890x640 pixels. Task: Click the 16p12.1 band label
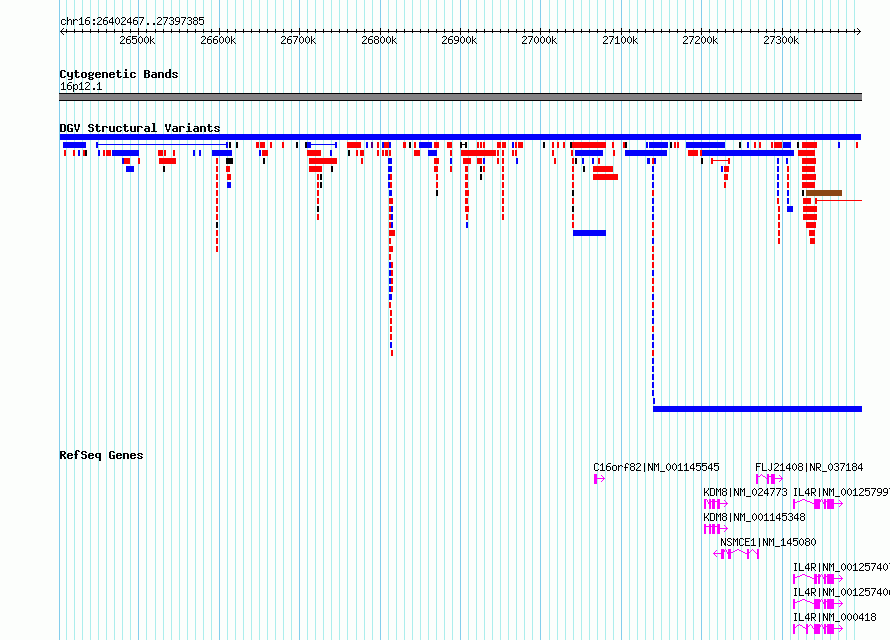pos(81,86)
